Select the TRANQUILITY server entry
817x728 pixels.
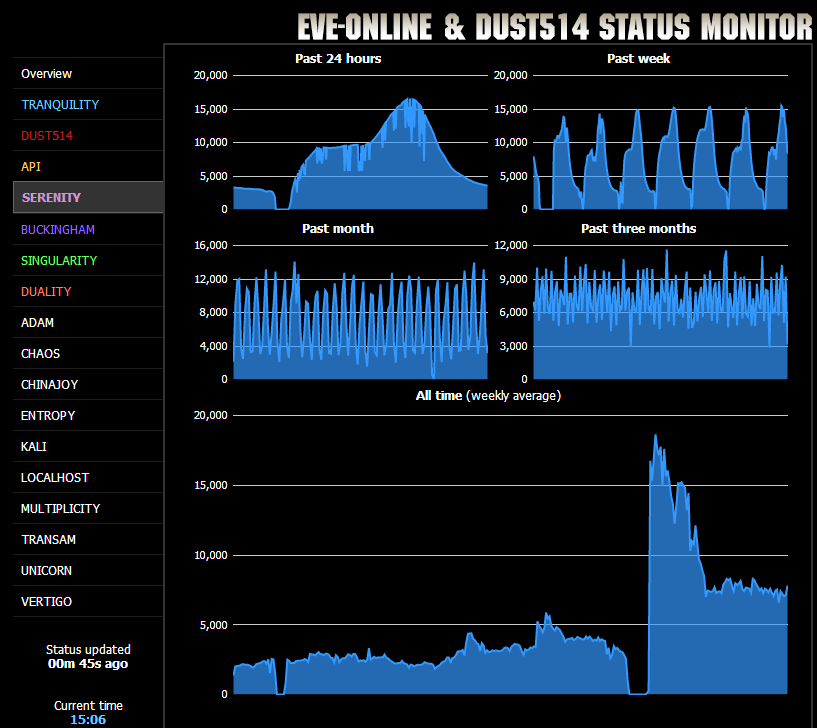coord(88,105)
